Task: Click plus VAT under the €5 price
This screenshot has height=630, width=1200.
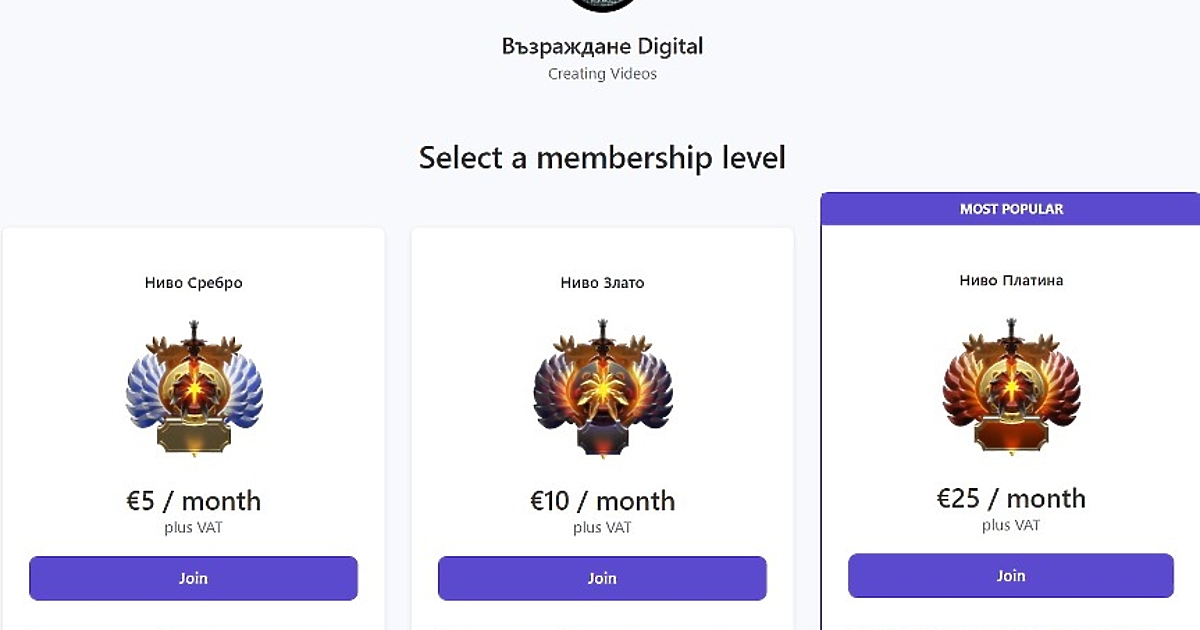Action: (194, 527)
